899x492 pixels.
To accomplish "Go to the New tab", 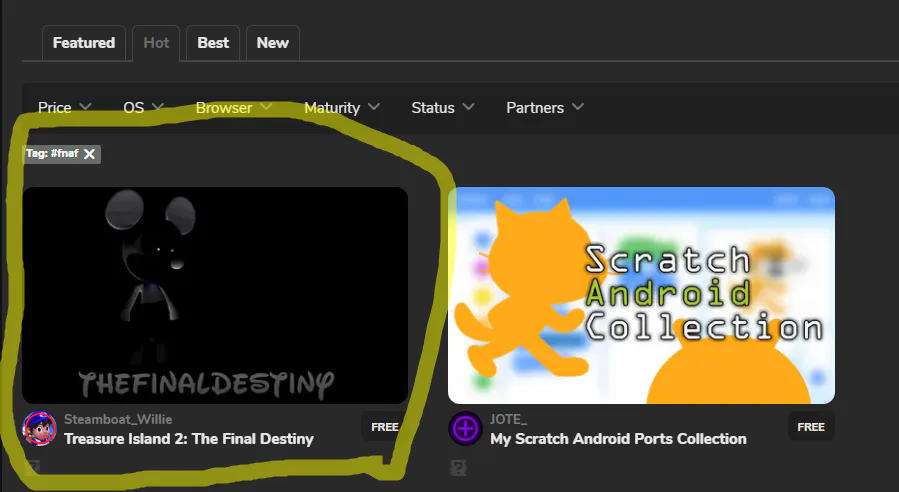I will pyautogui.click(x=272, y=43).
